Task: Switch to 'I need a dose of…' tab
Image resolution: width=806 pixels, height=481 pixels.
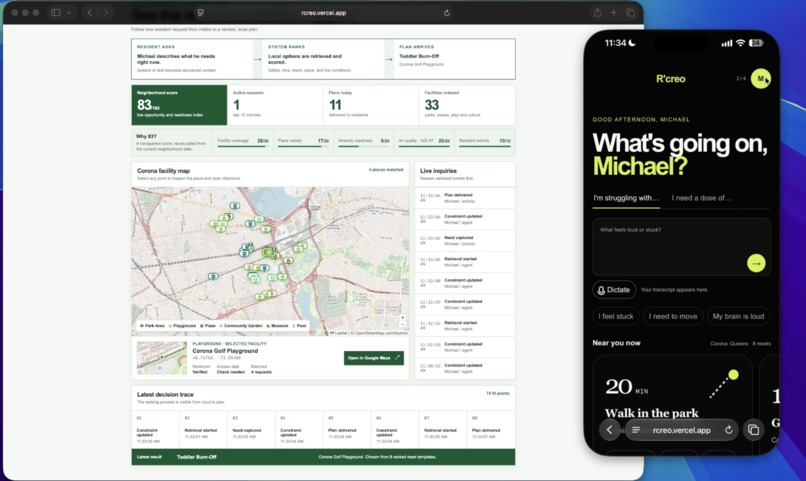Action: (x=701, y=198)
